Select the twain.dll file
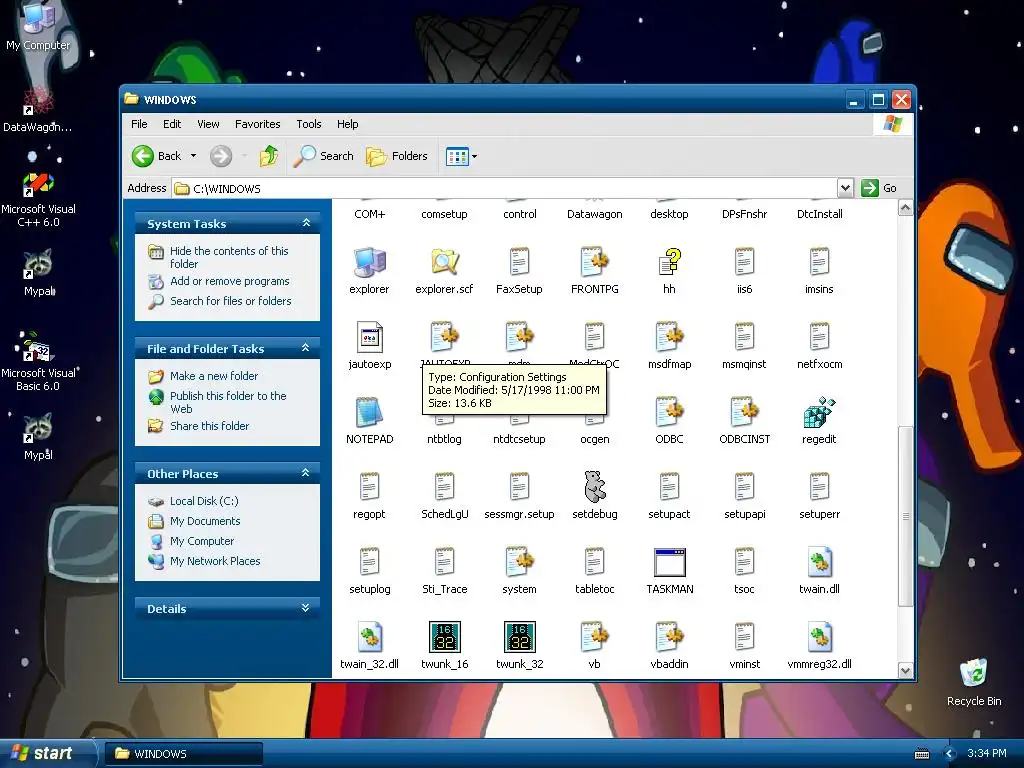Screen dimensions: 1024x768 coord(819,563)
